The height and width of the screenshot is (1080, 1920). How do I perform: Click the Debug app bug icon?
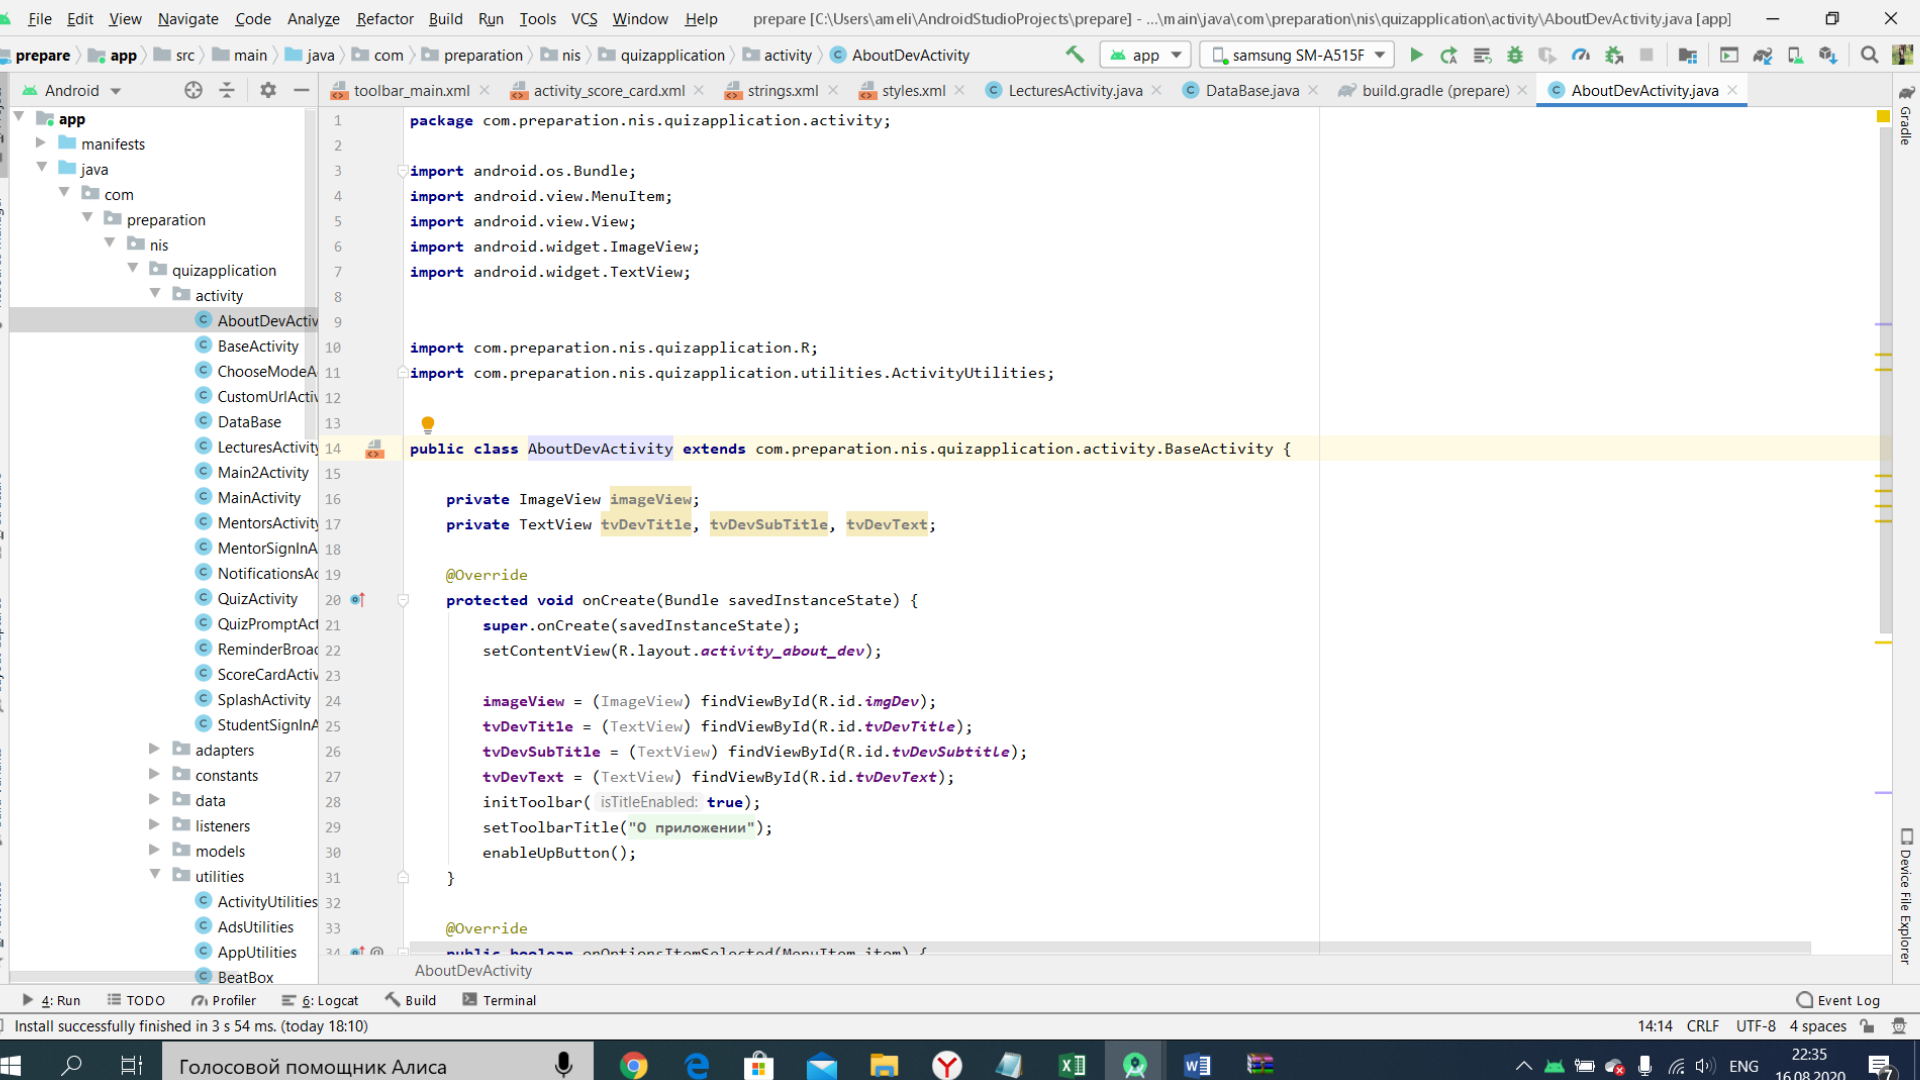tap(1514, 55)
